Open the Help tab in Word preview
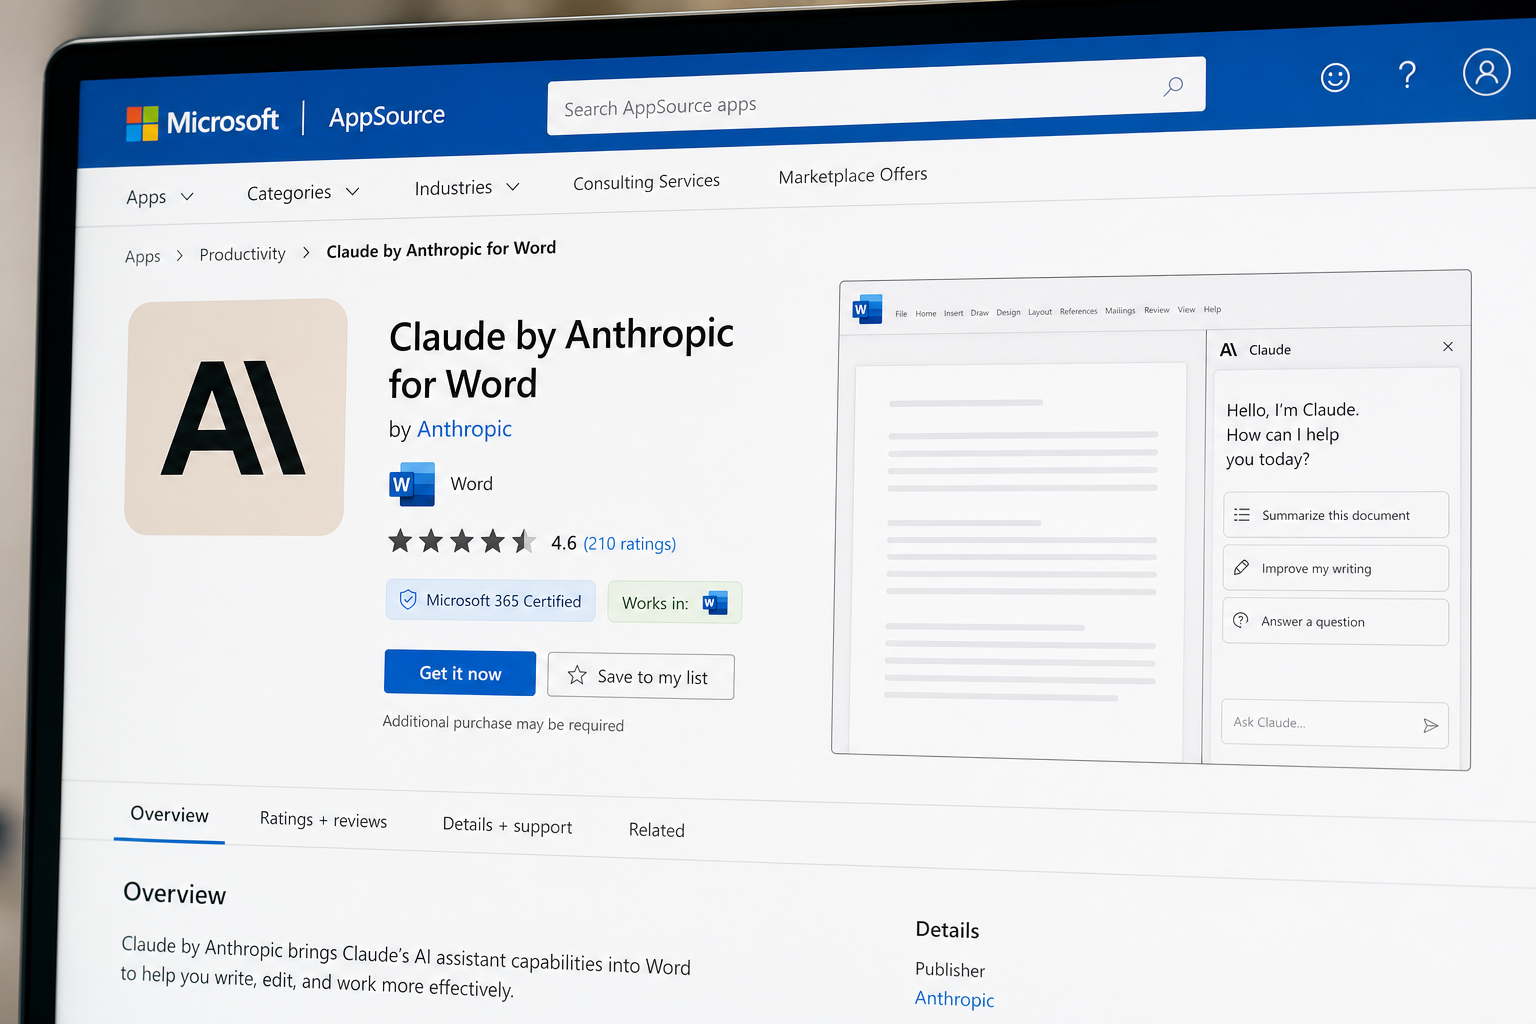The width and height of the screenshot is (1536, 1024). pyautogui.click(x=1212, y=310)
